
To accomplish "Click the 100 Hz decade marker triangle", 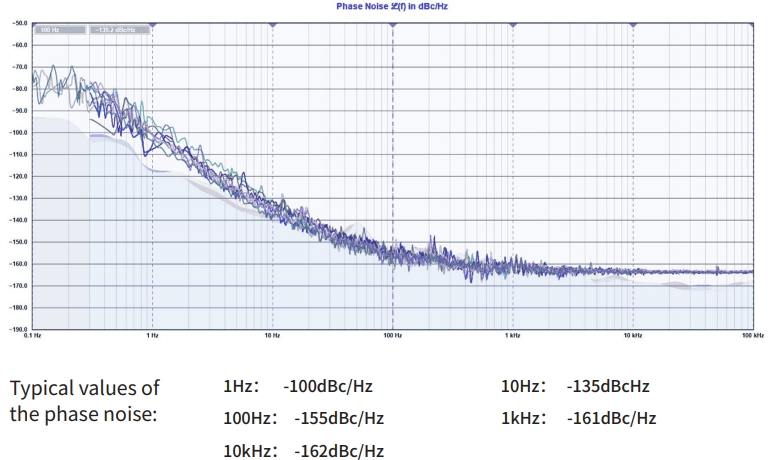I will 392,23.
